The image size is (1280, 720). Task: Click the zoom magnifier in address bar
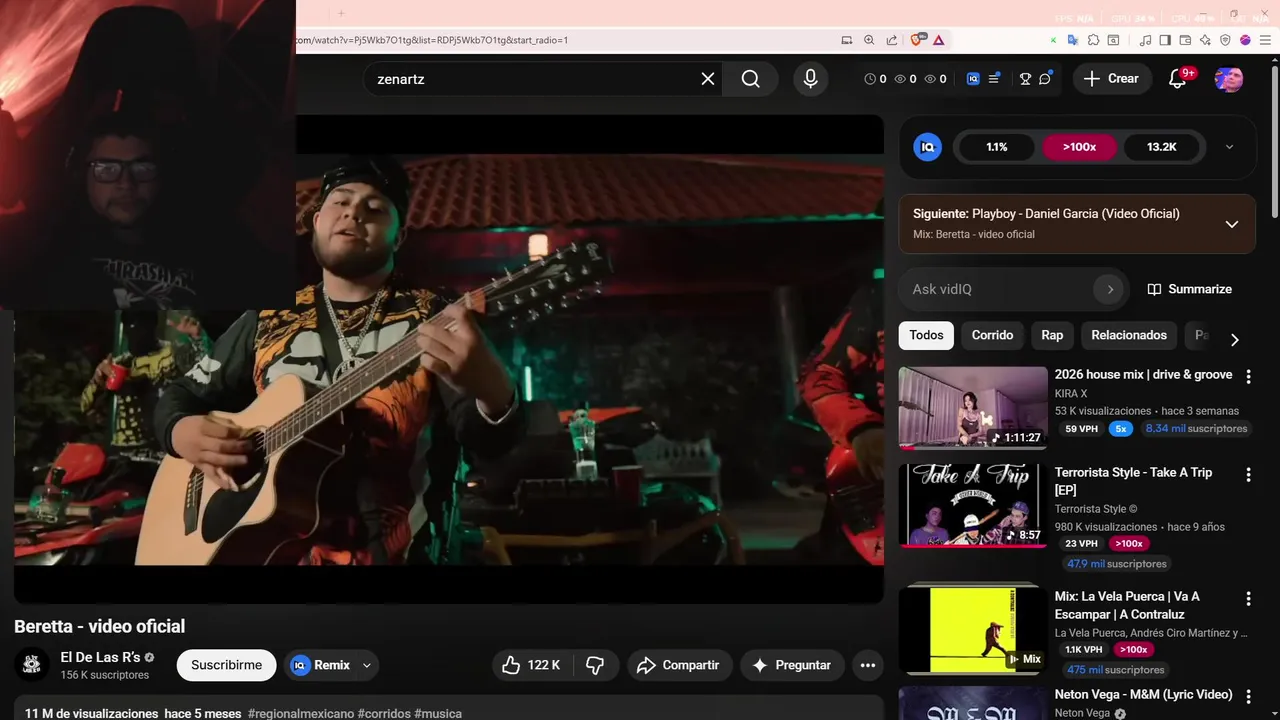click(869, 40)
